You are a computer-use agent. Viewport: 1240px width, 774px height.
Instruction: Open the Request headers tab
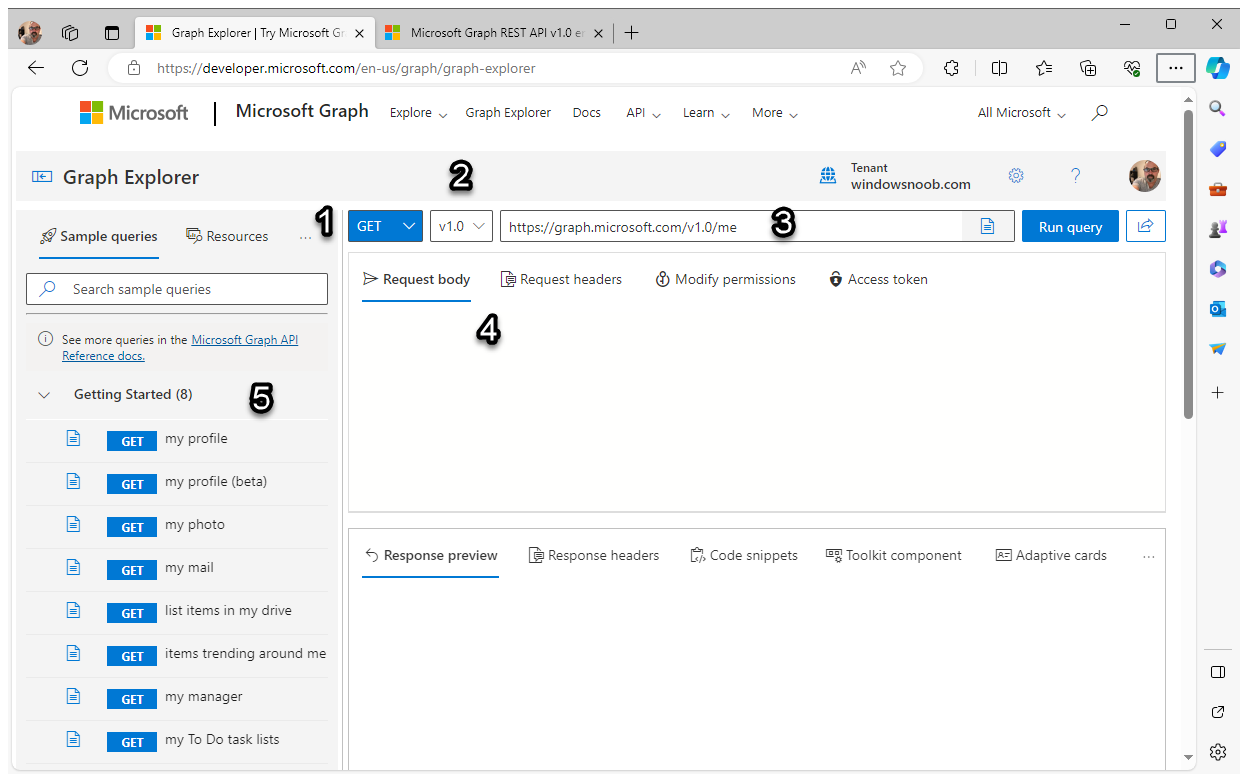coord(561,280)
